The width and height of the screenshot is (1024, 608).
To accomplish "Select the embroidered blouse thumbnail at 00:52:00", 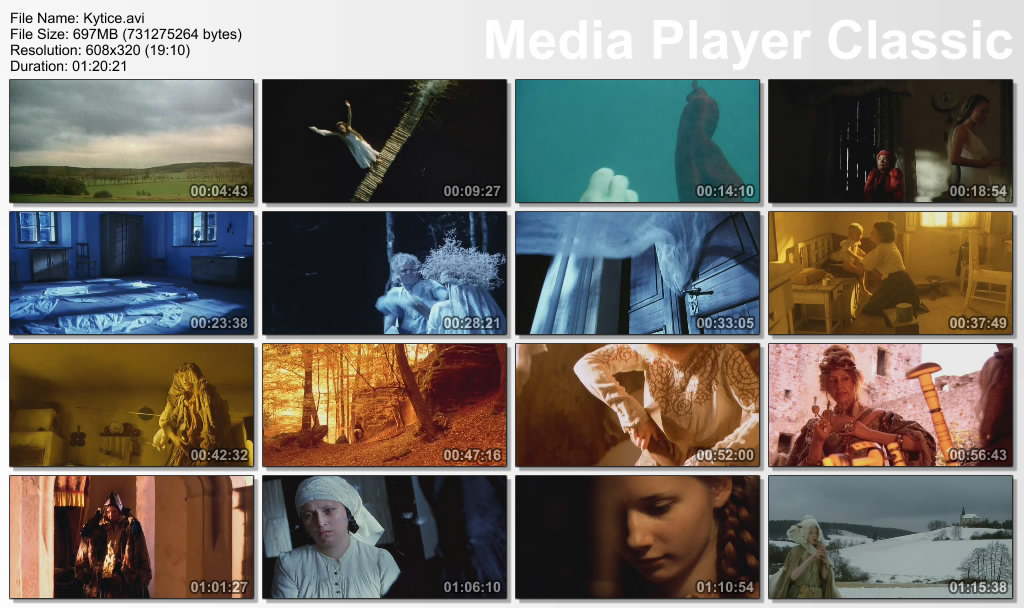I will pos(637,404).
